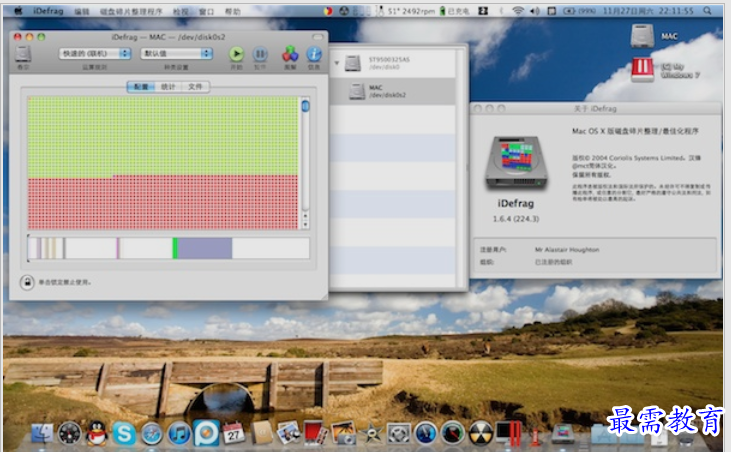
Task: Click the battery 已充电 status icon
Action: [455, 11]
